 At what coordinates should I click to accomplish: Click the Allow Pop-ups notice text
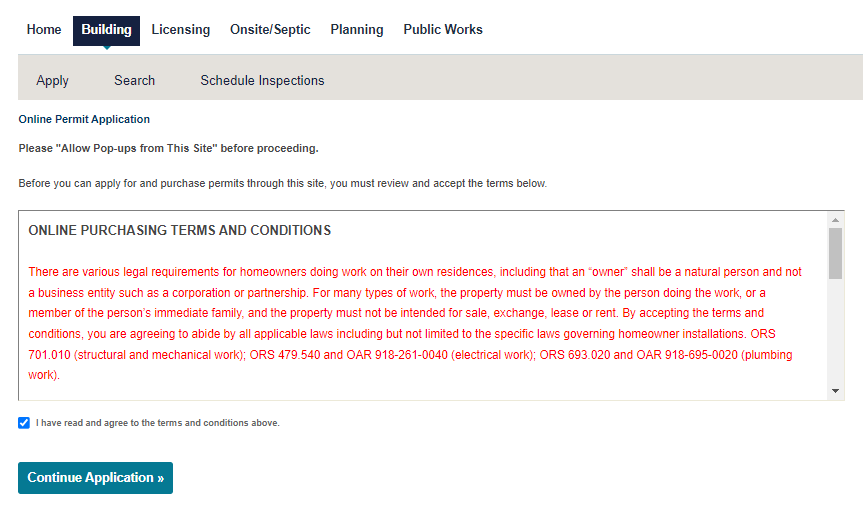coord(168,148)
